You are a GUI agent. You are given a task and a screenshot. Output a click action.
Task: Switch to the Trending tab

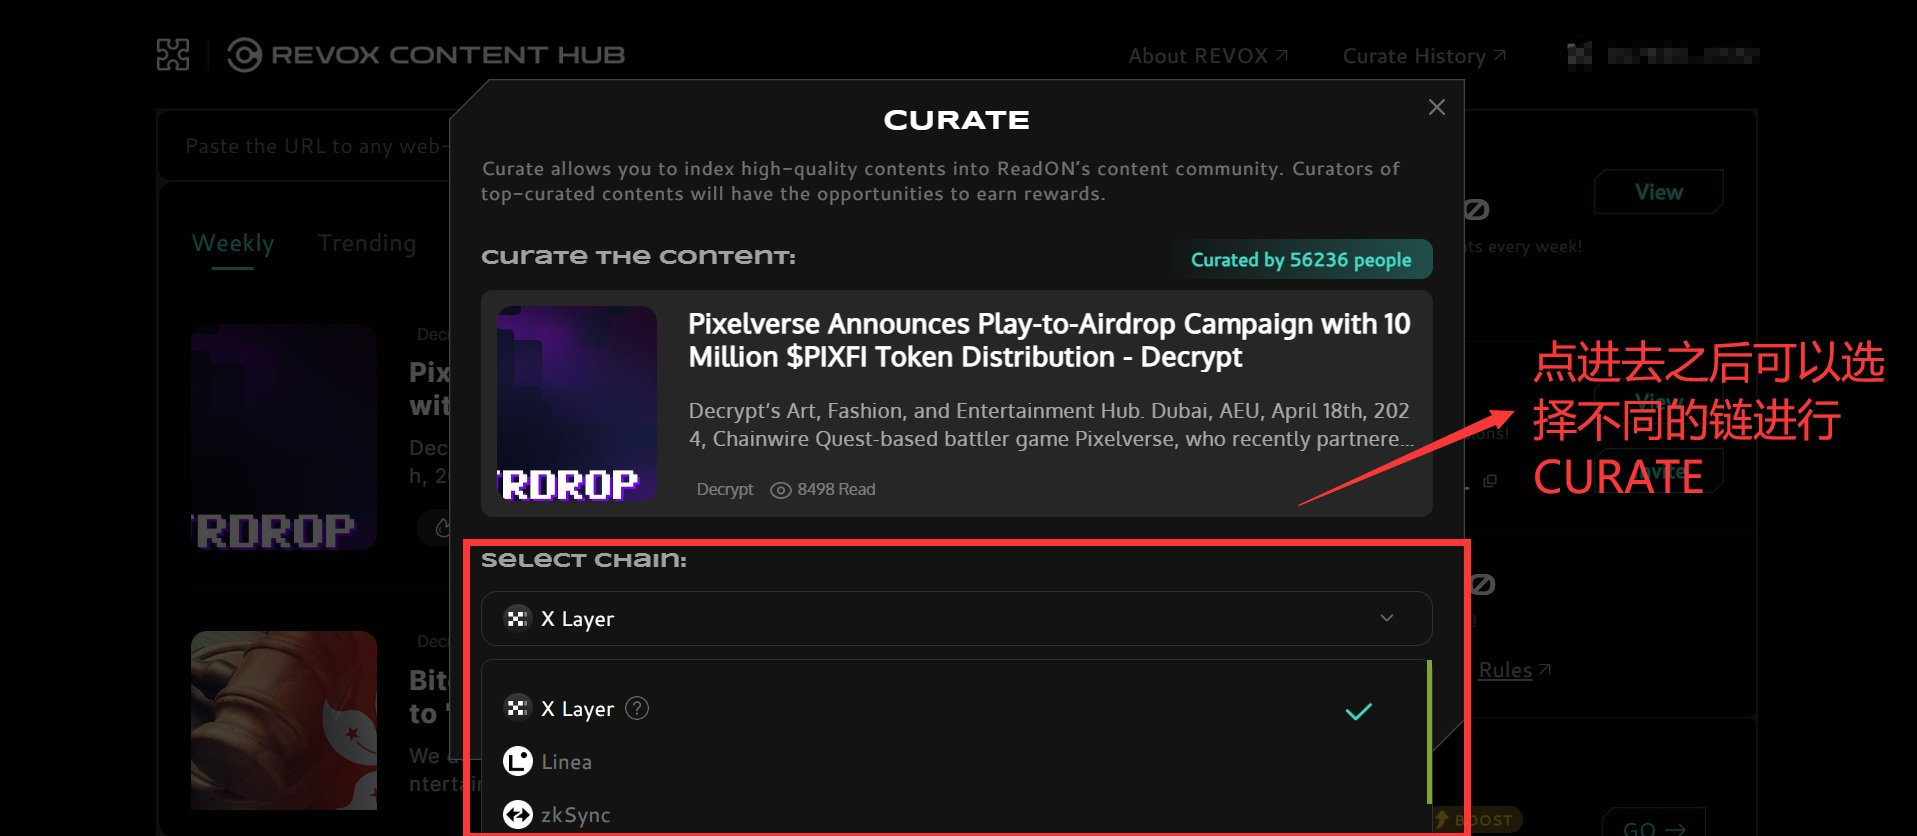click(x=367, y=244)
